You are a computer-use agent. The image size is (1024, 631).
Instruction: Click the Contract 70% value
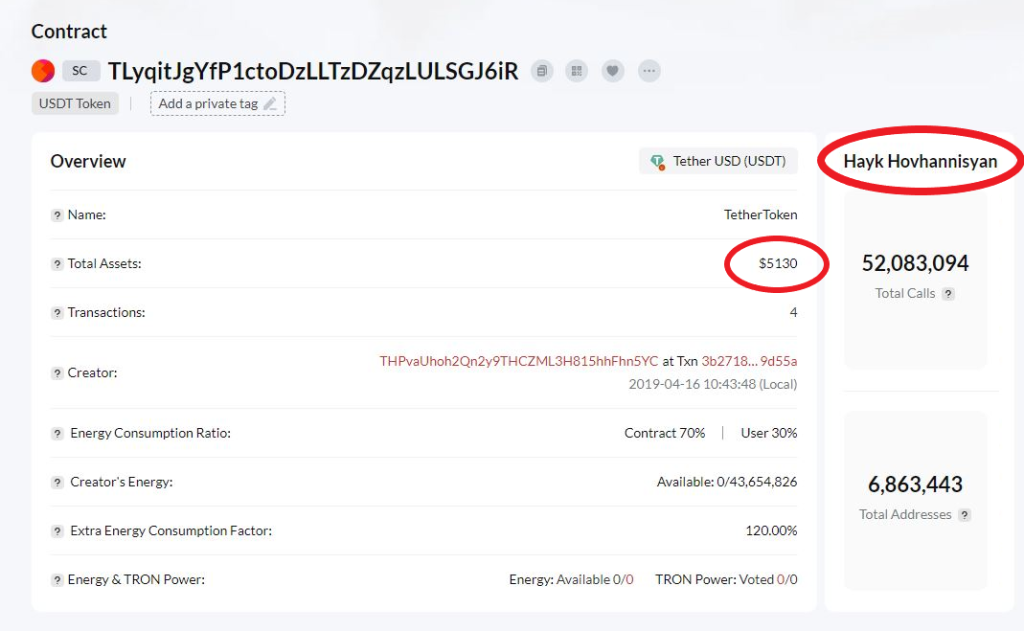click(665, 433)
